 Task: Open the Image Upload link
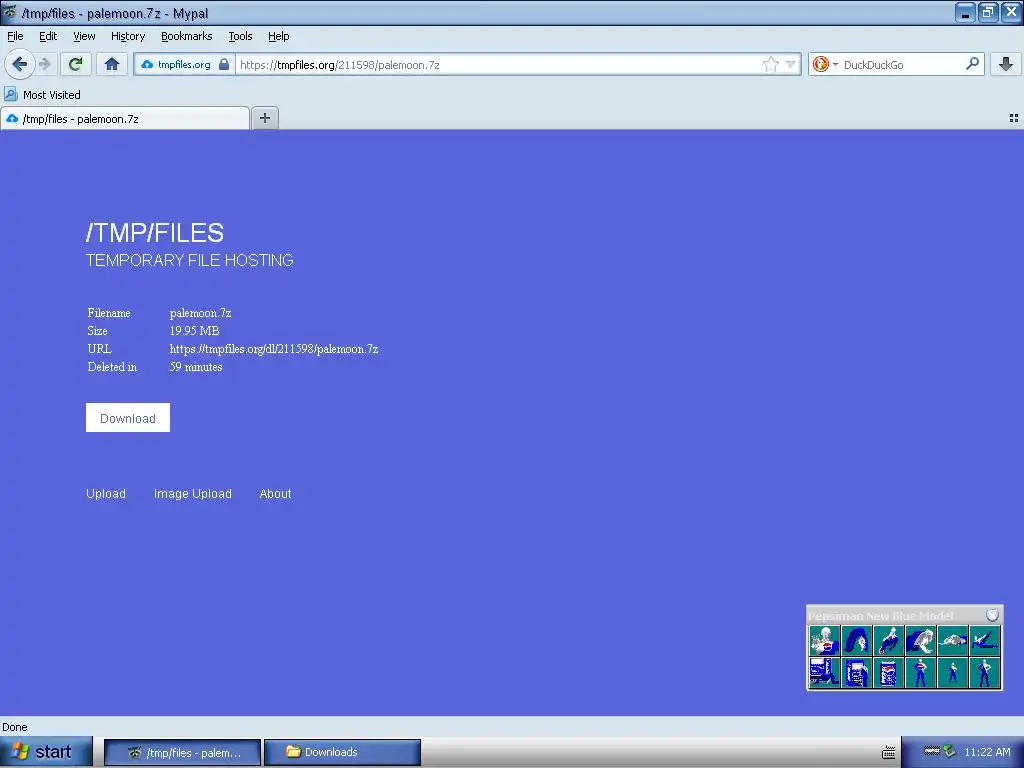[193, 494]
